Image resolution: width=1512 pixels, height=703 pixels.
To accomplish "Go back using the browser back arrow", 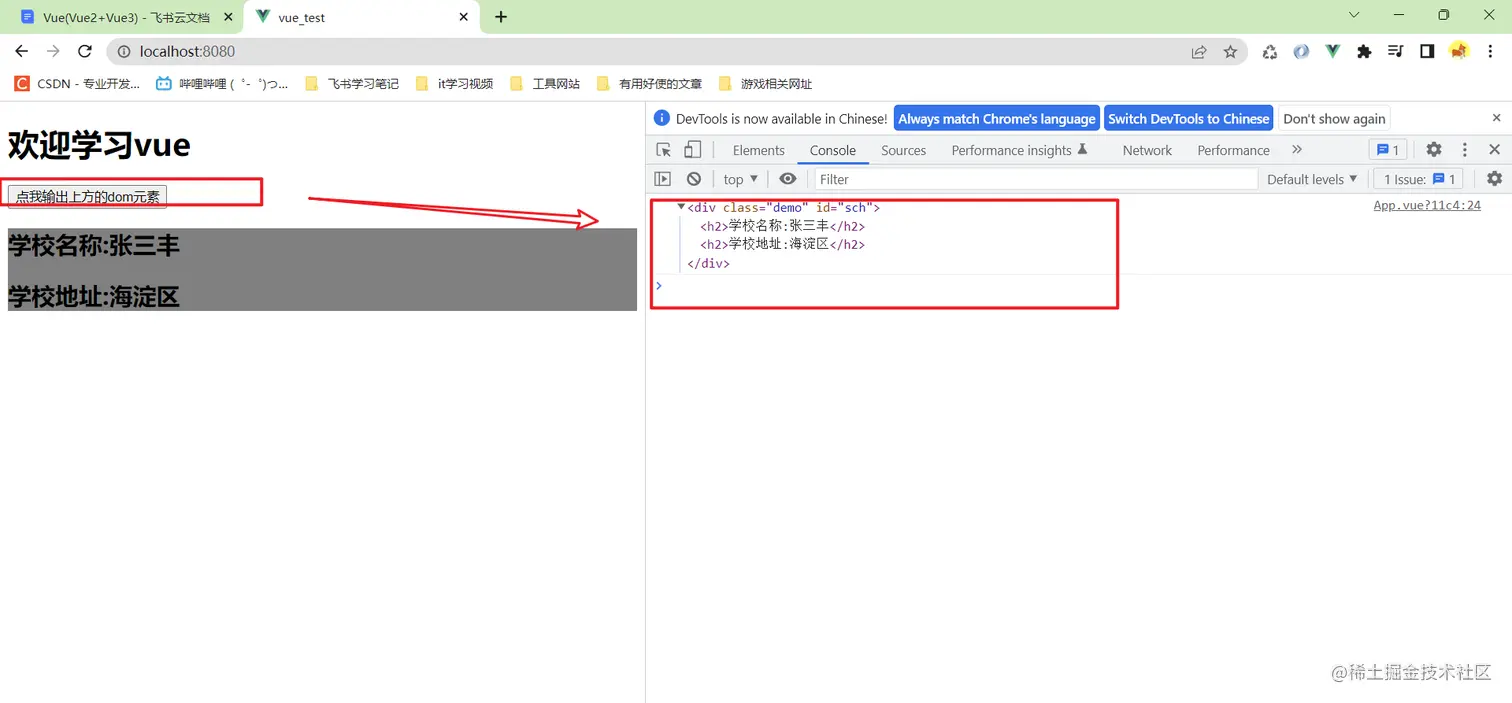I will [x=22, y=52].
